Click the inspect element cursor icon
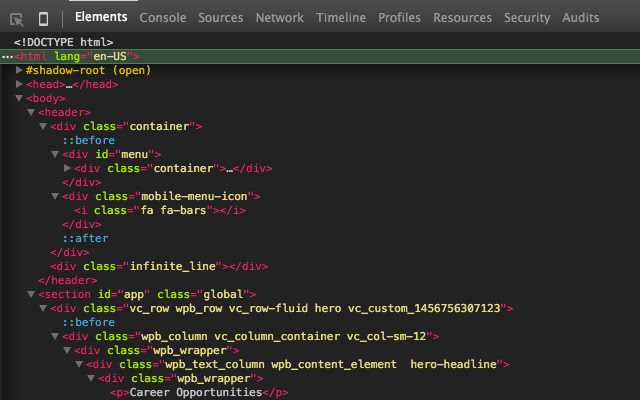Viewport: 640px width, 400px height. (17, 18)
